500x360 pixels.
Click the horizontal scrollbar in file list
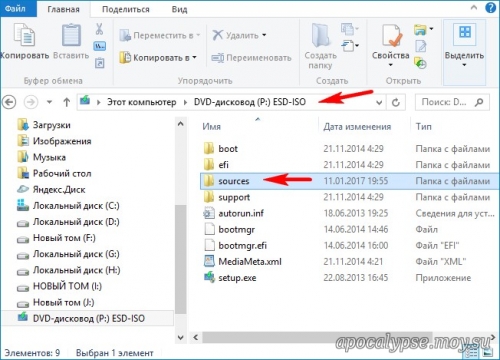tap(318, 337)
